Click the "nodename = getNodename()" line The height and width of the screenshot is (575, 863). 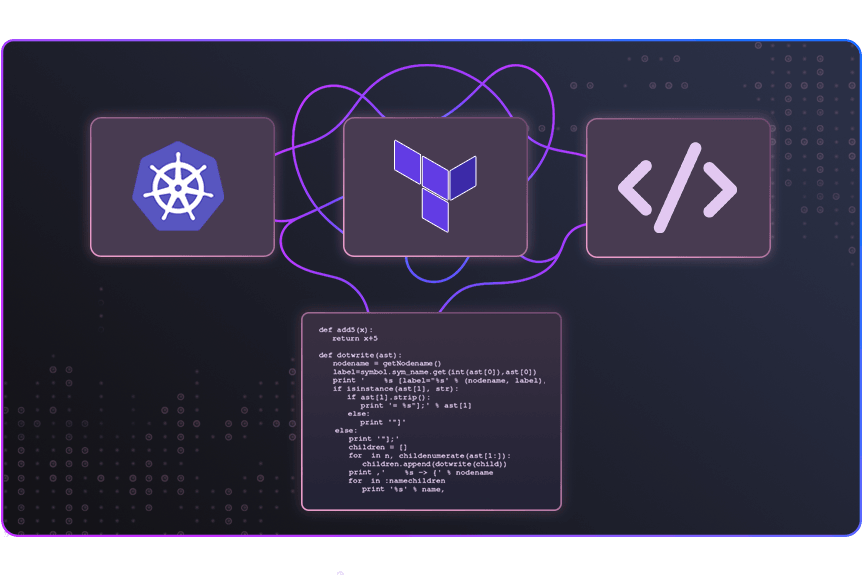click(386, 364)
